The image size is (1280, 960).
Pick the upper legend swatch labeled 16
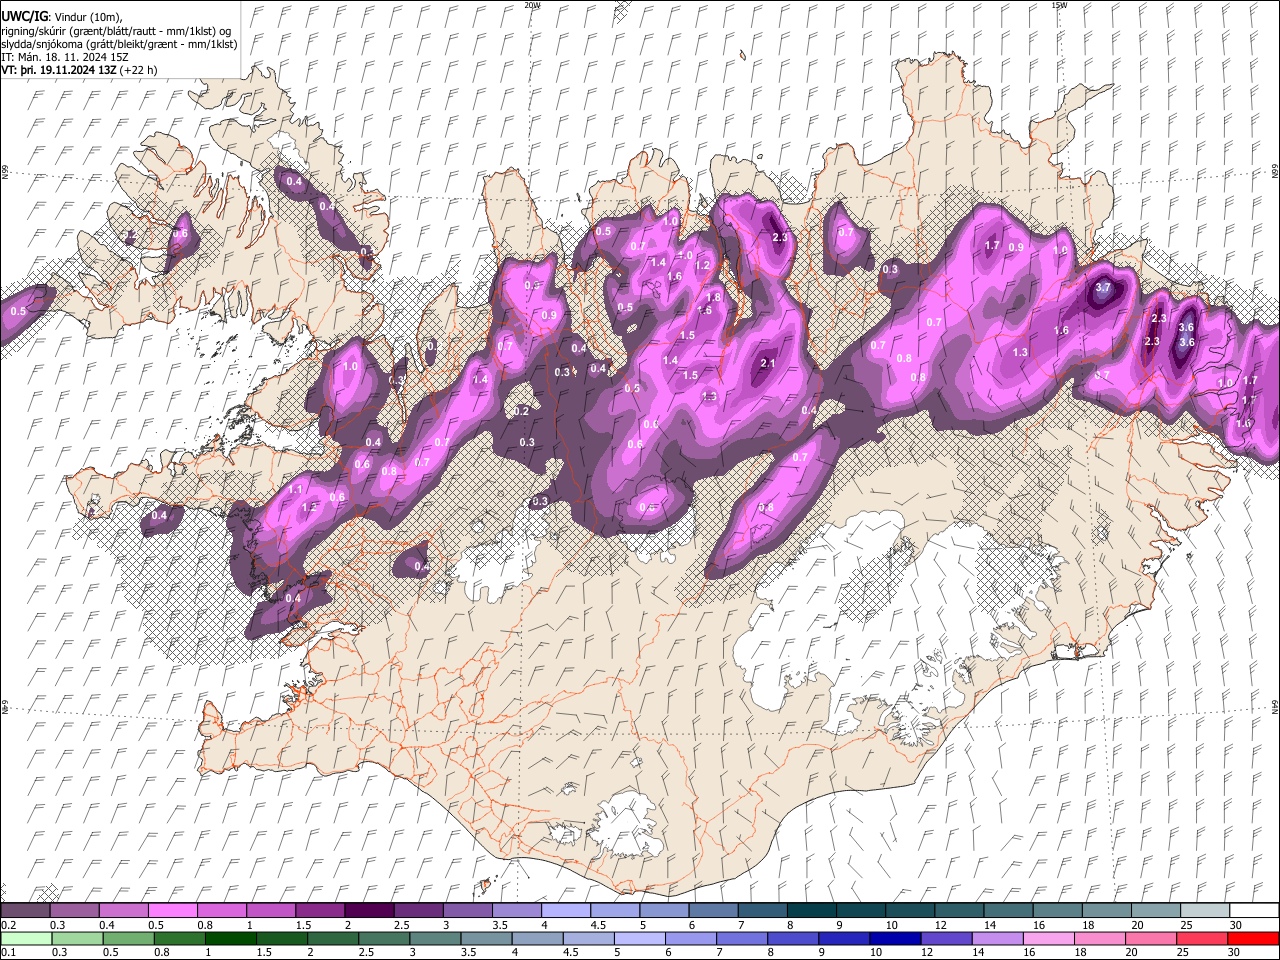point(1058,910)
